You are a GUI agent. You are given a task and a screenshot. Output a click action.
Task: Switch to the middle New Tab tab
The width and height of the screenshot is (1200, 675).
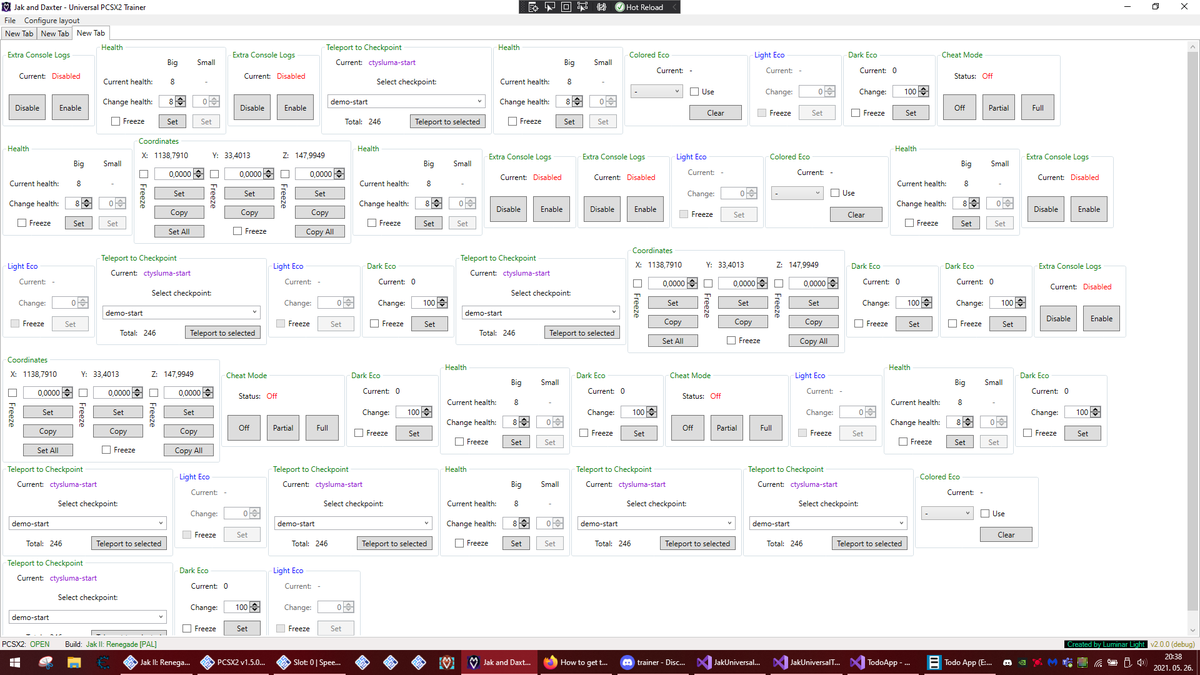pyautogui.click(x=55, y=33)
